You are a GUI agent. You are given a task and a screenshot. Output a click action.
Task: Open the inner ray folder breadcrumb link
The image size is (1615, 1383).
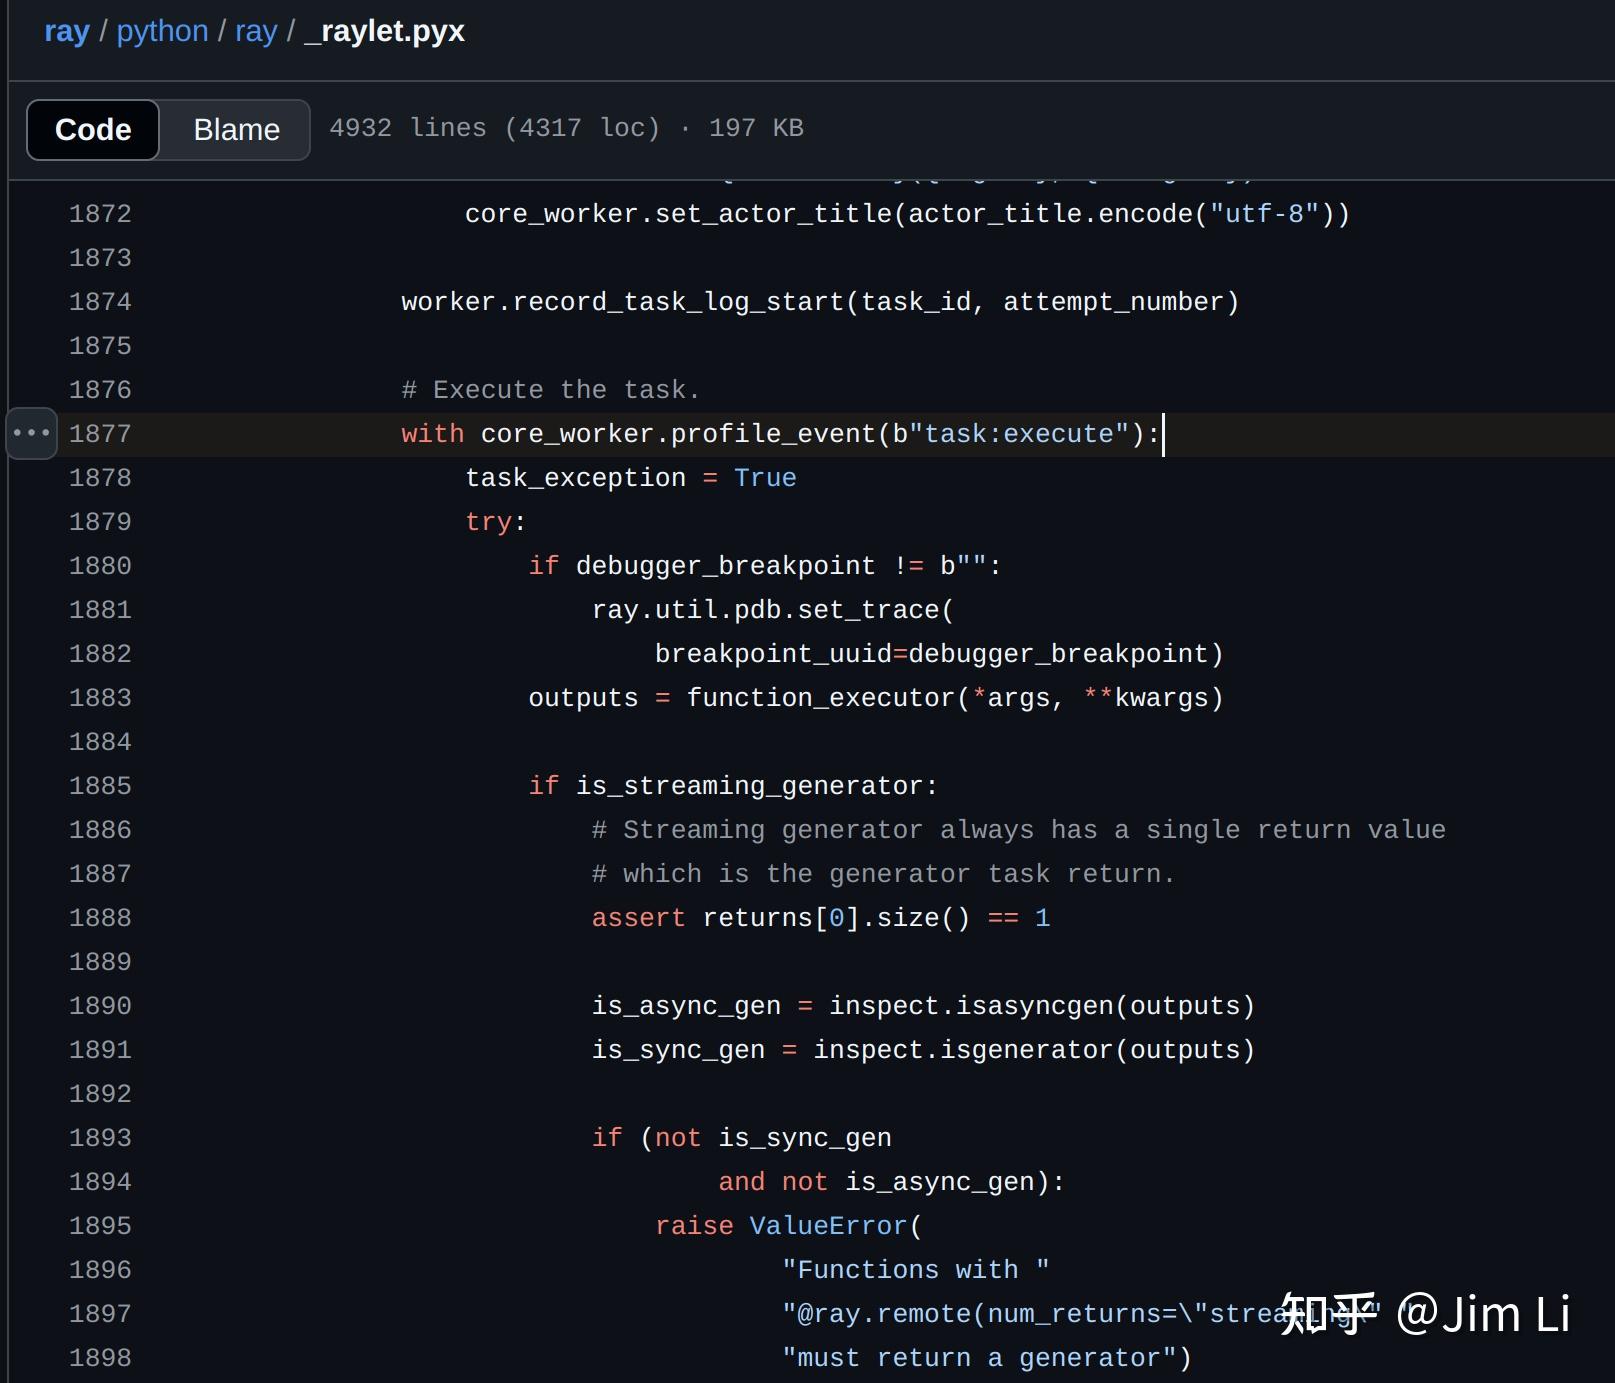click(x=256, y=31)
